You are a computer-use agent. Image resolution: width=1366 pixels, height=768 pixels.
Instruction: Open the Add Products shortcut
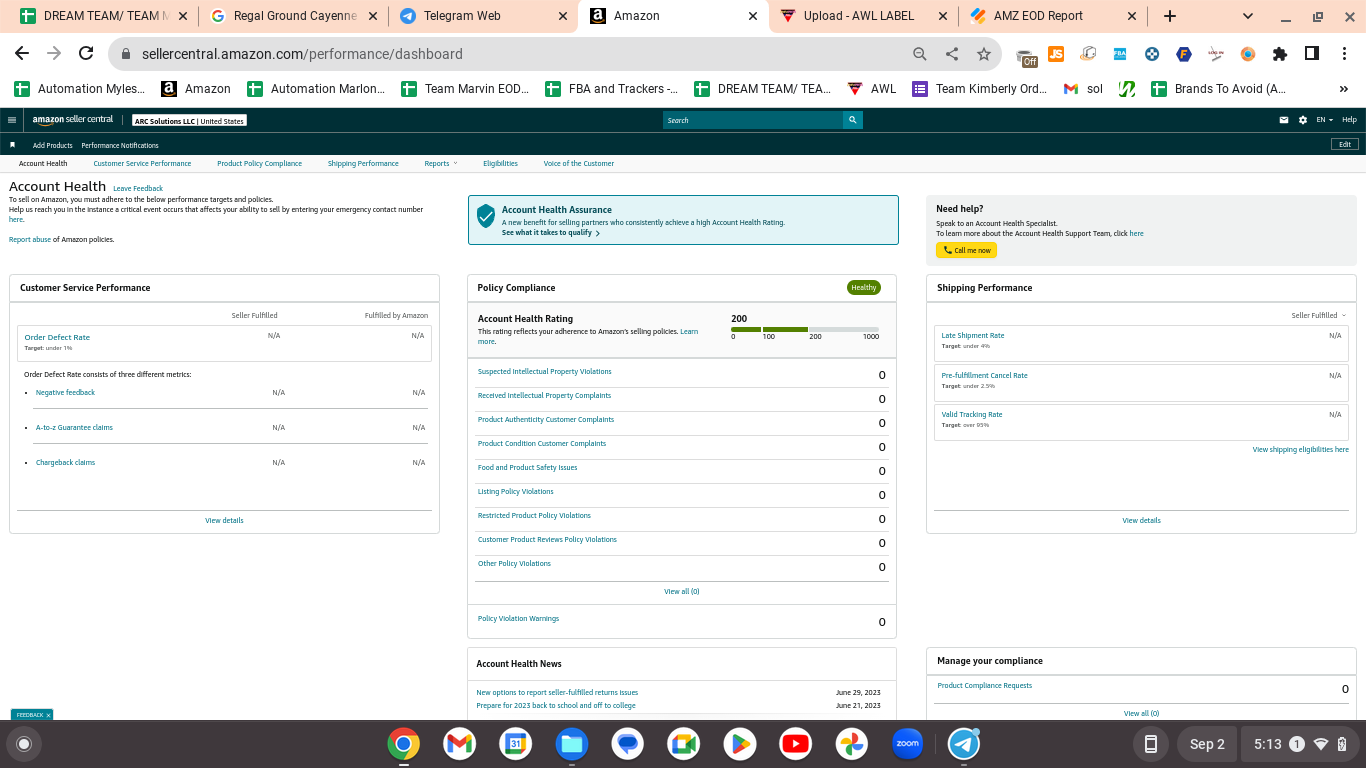[52, 145]
